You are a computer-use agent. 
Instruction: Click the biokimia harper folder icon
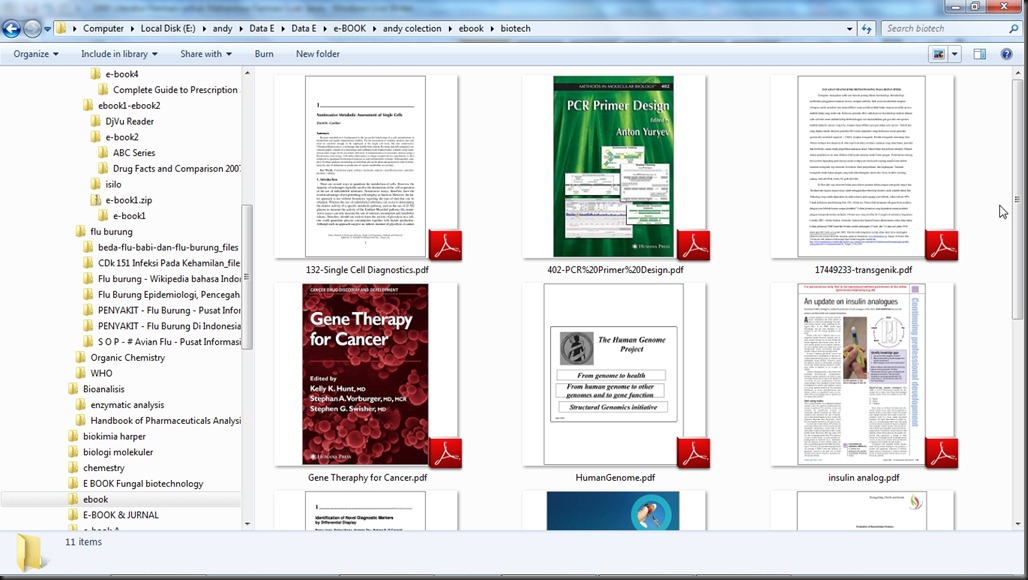tap(73, 436)
